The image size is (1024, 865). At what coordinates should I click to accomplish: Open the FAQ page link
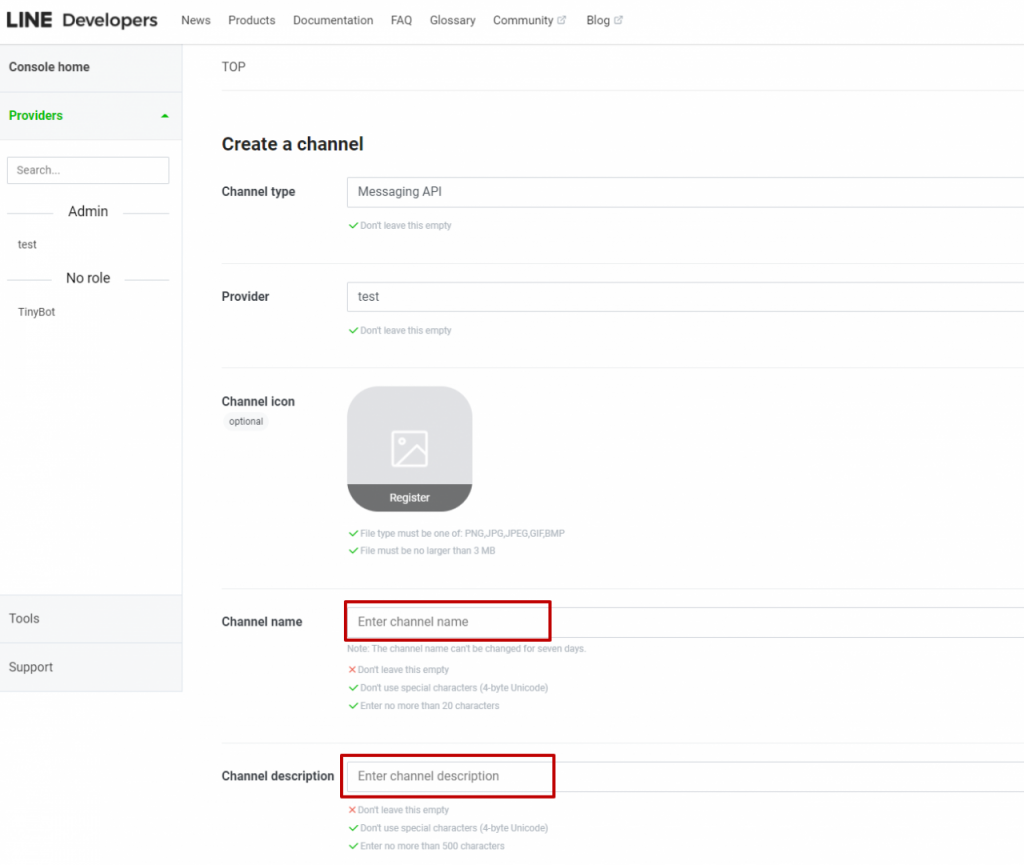point(401,20)
